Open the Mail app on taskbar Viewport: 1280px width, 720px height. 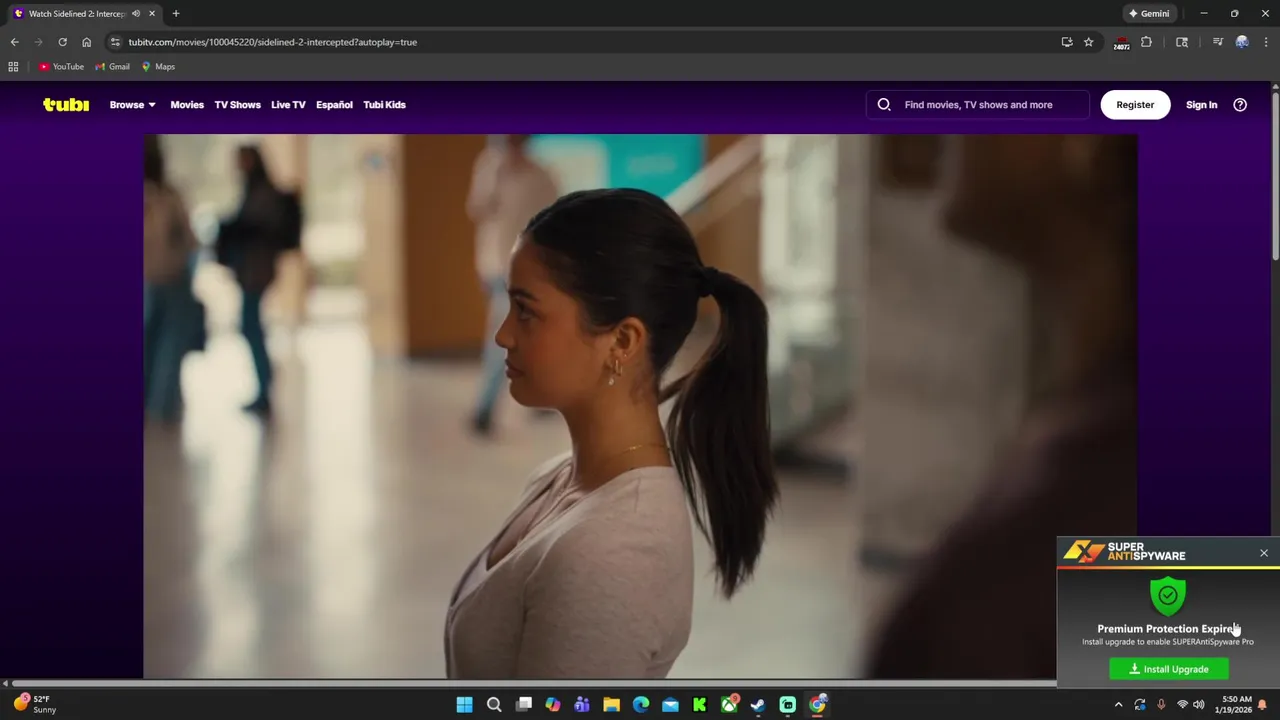click(x=670, y=705)
